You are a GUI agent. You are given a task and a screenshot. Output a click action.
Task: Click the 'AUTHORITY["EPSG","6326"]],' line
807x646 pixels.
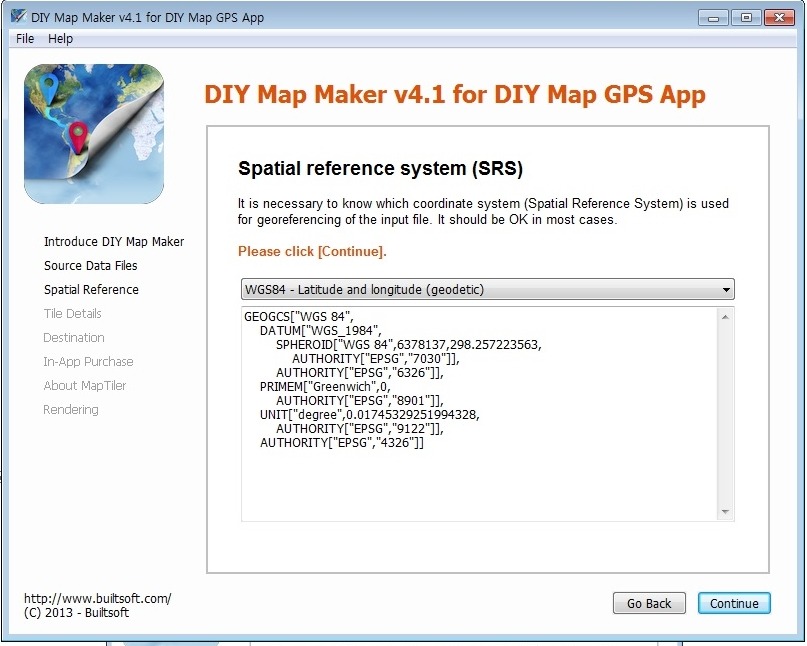click(x=360, y=373)
